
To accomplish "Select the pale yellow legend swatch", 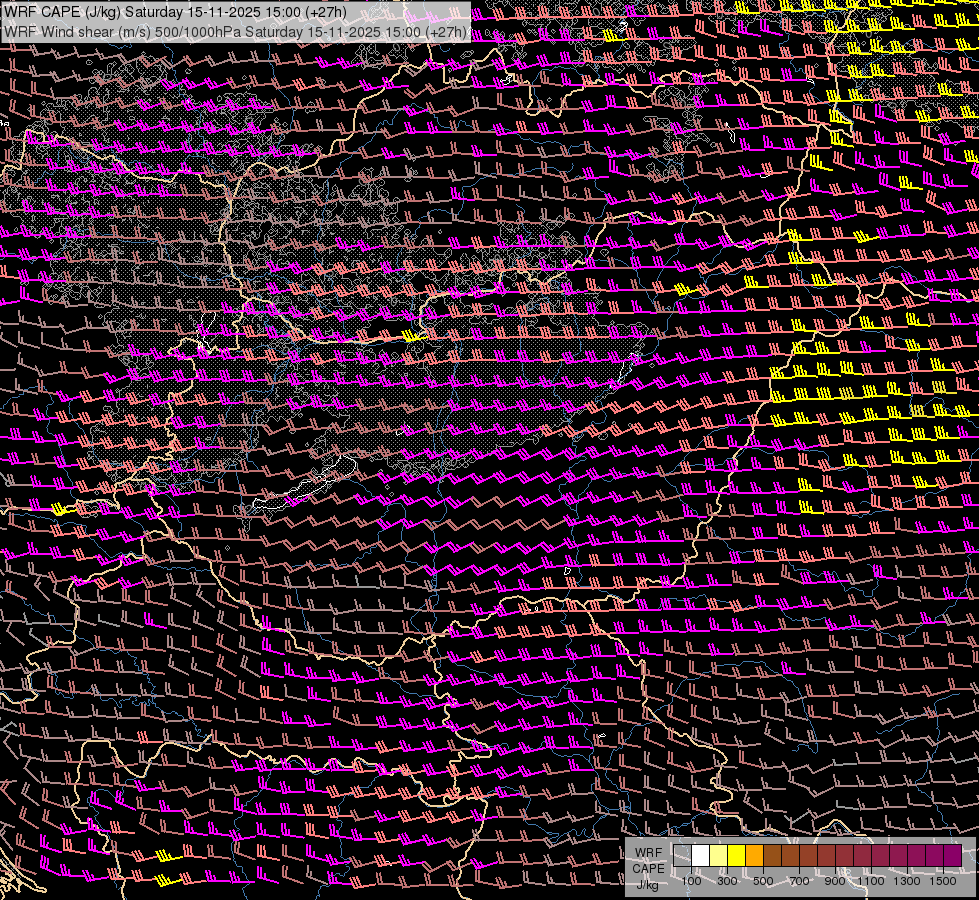I will click(x=719, y=856).
